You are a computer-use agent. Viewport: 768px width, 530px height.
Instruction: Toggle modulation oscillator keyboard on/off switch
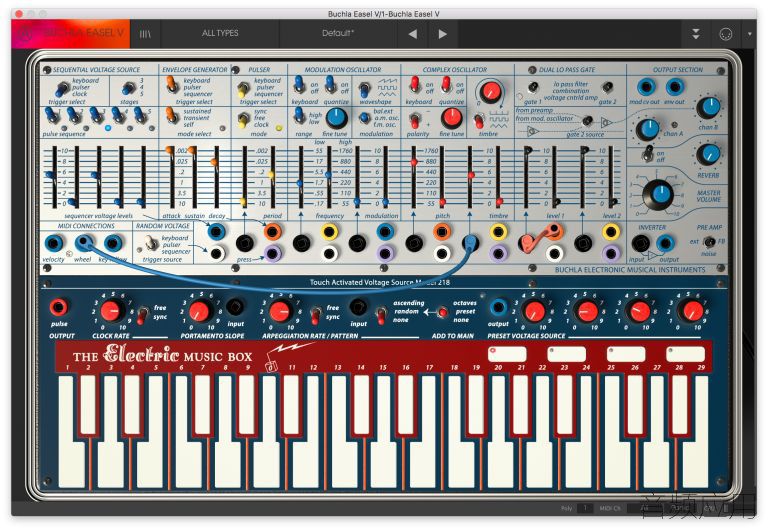point(299,85)
